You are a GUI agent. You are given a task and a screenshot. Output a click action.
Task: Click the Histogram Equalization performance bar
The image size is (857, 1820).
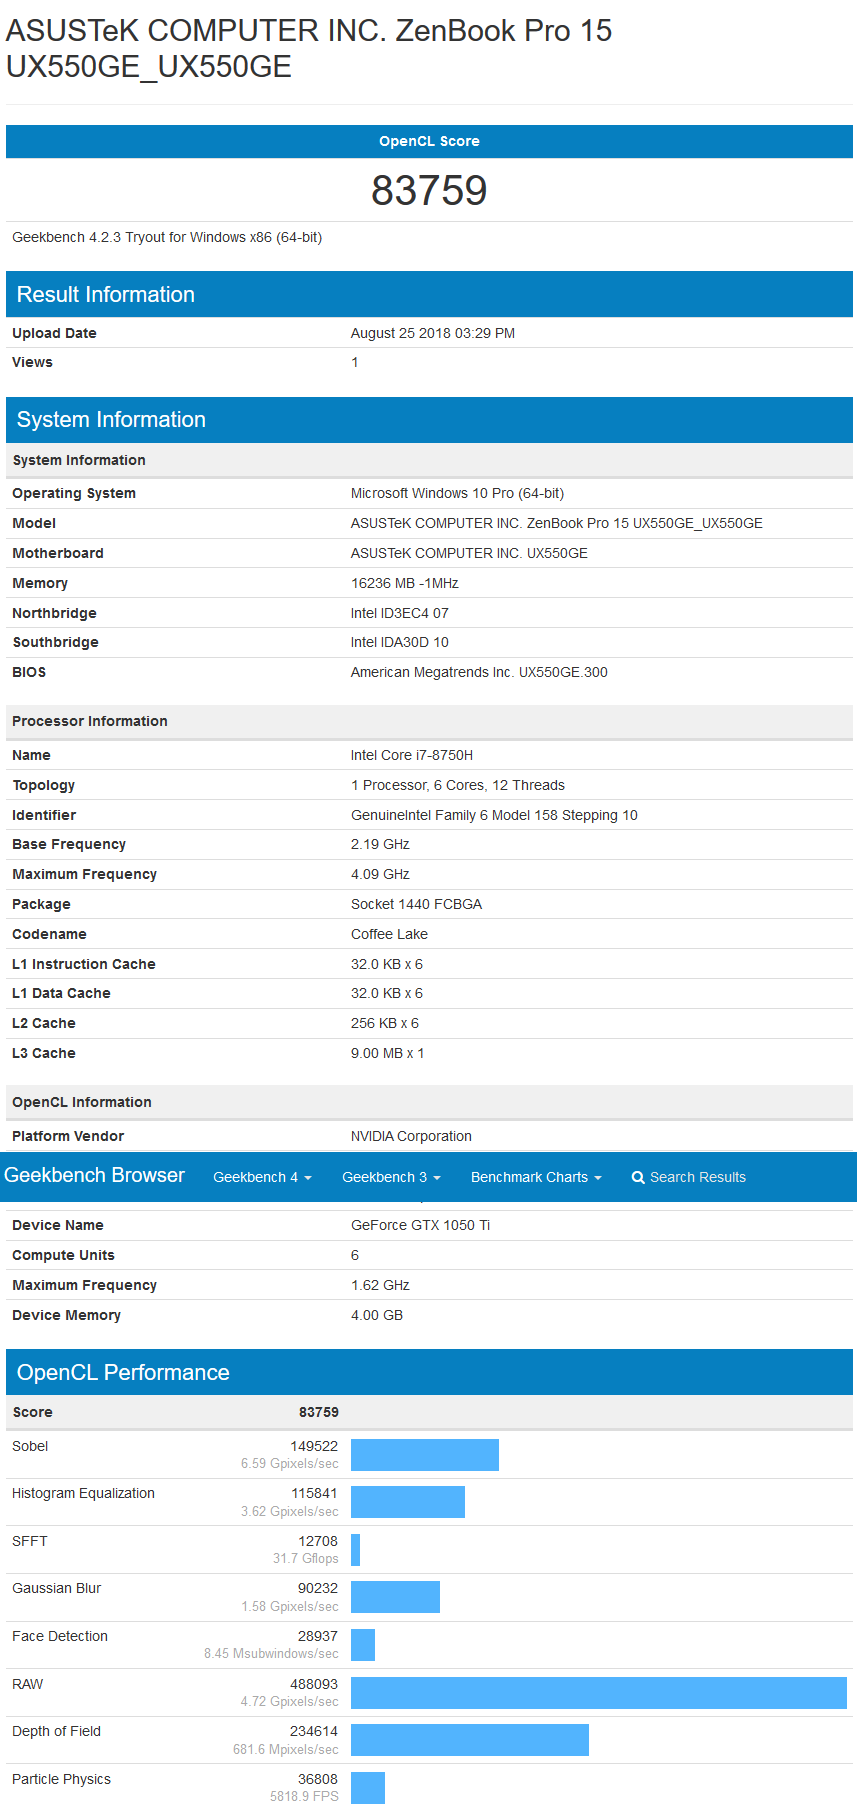coord(408,1502)
